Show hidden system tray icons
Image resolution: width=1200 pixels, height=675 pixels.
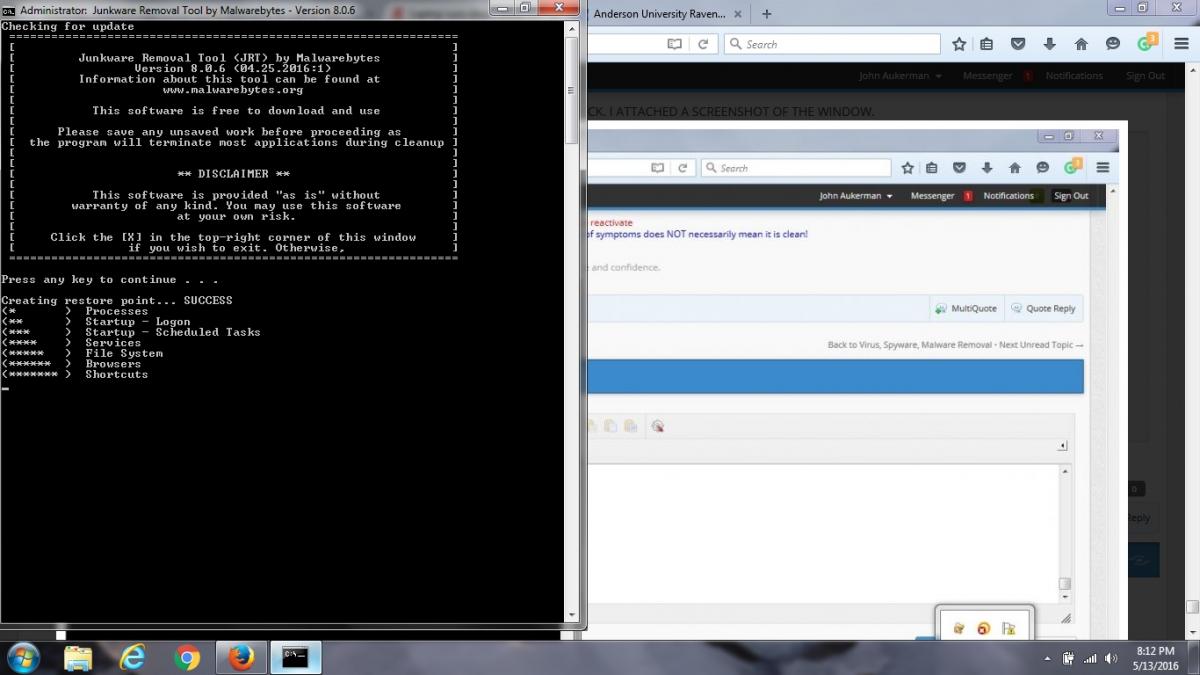(x=1047, y=658)
